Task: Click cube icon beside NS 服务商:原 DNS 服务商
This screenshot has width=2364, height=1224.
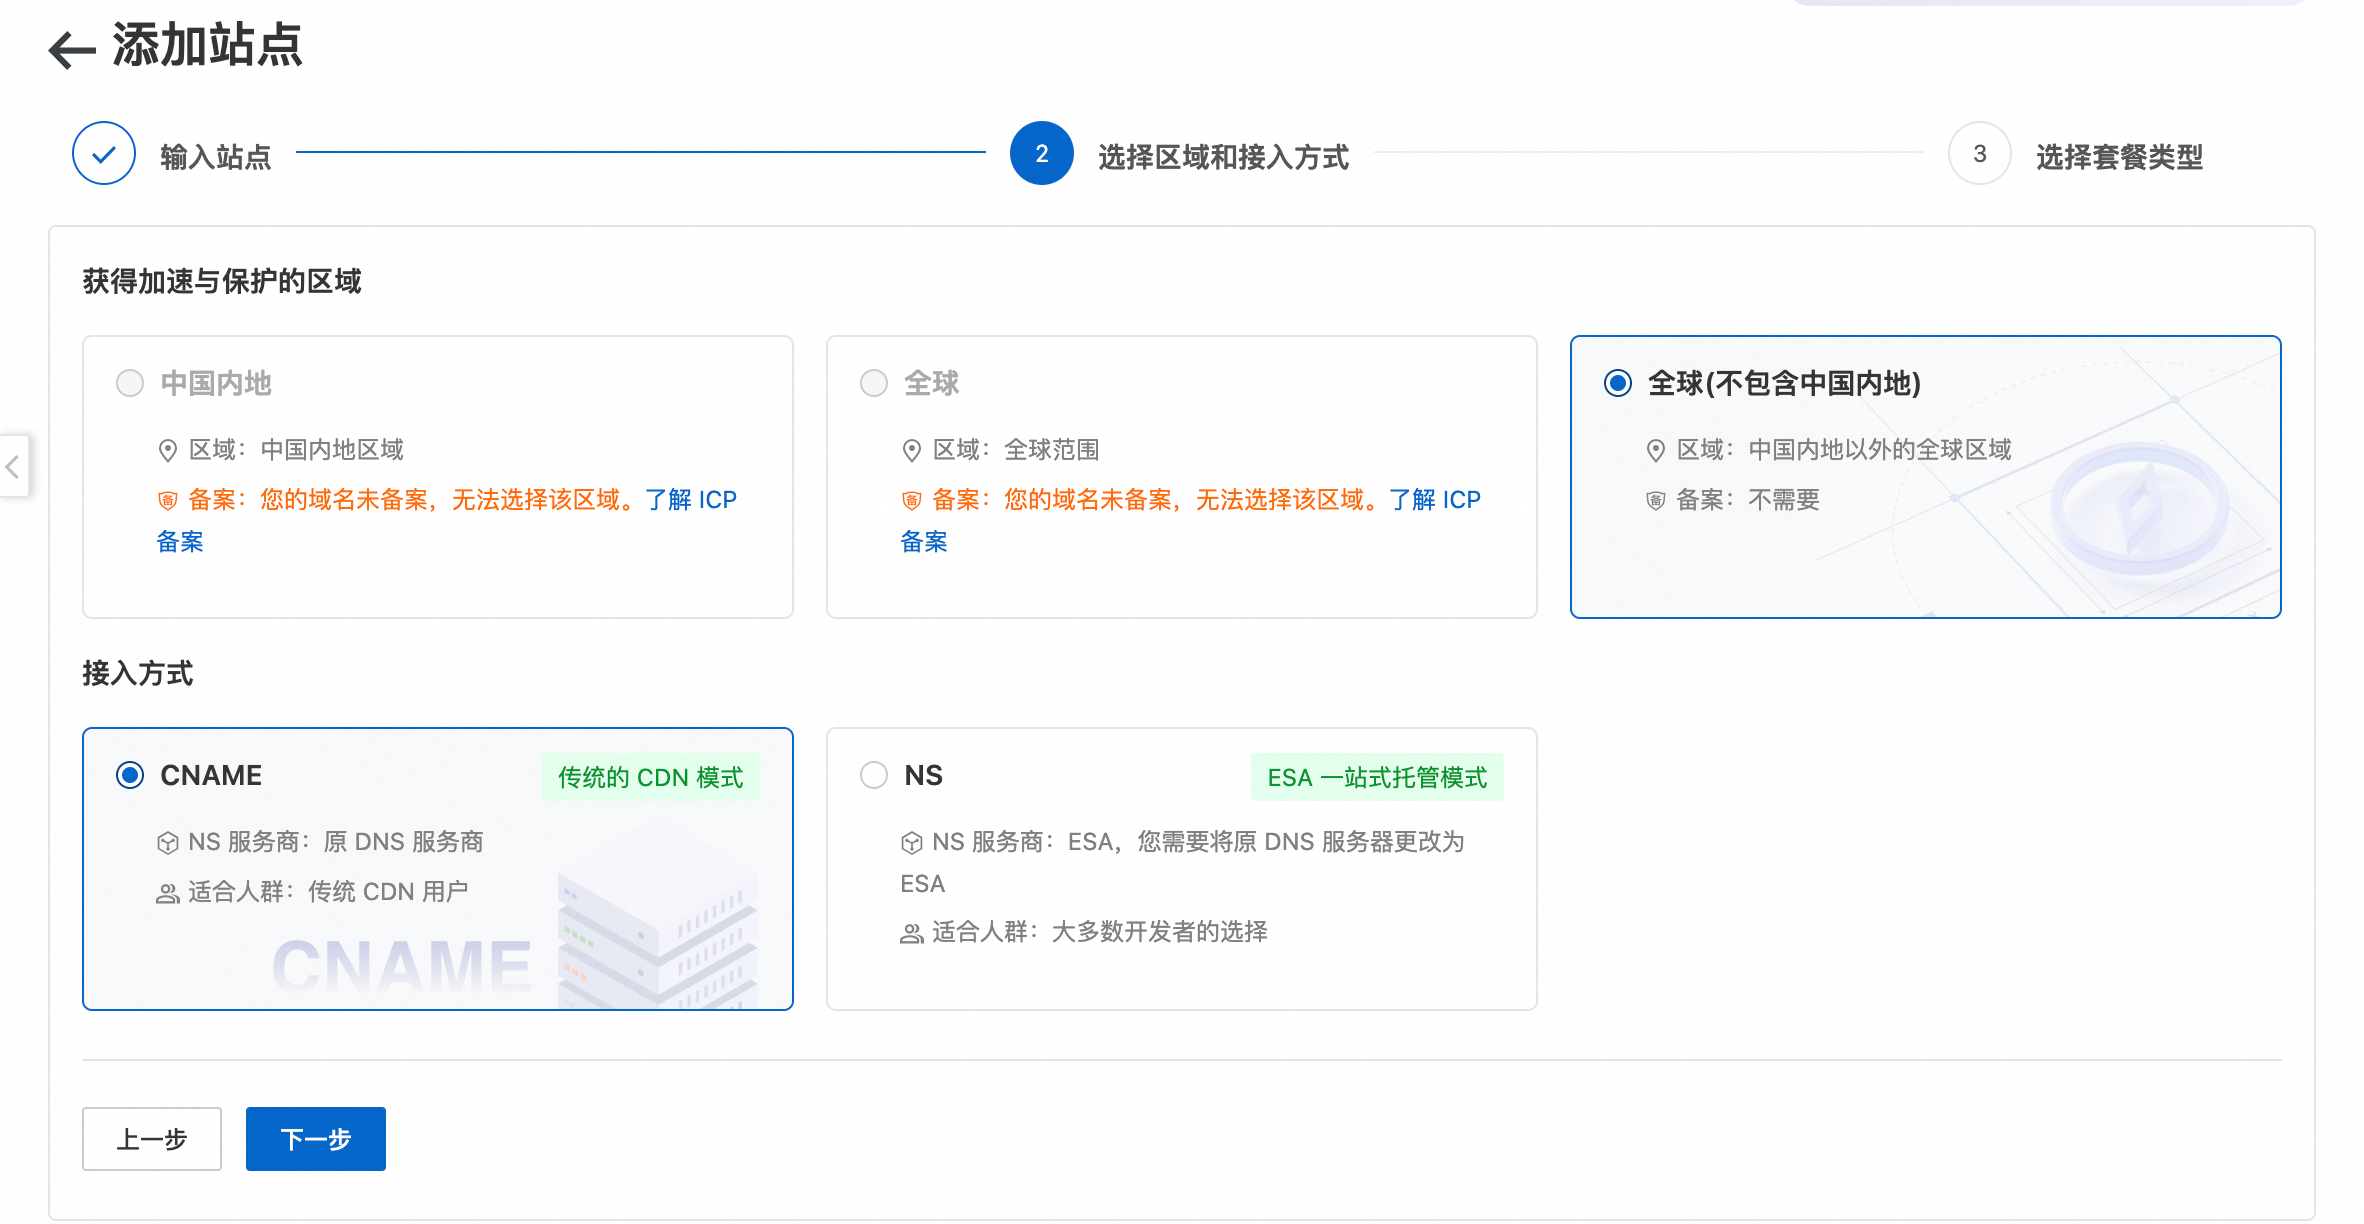Action: click(168, 843)
